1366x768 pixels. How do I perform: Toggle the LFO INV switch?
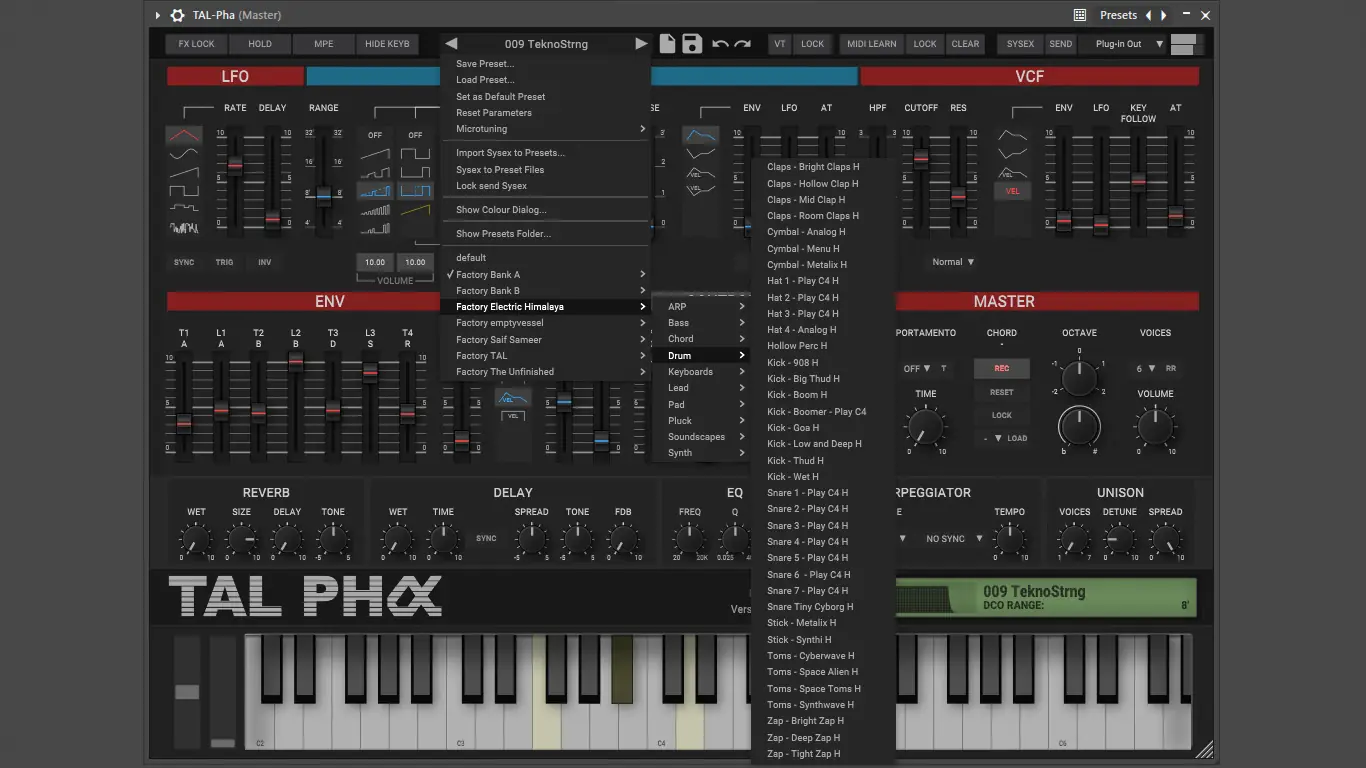click(x=265, y=262)
